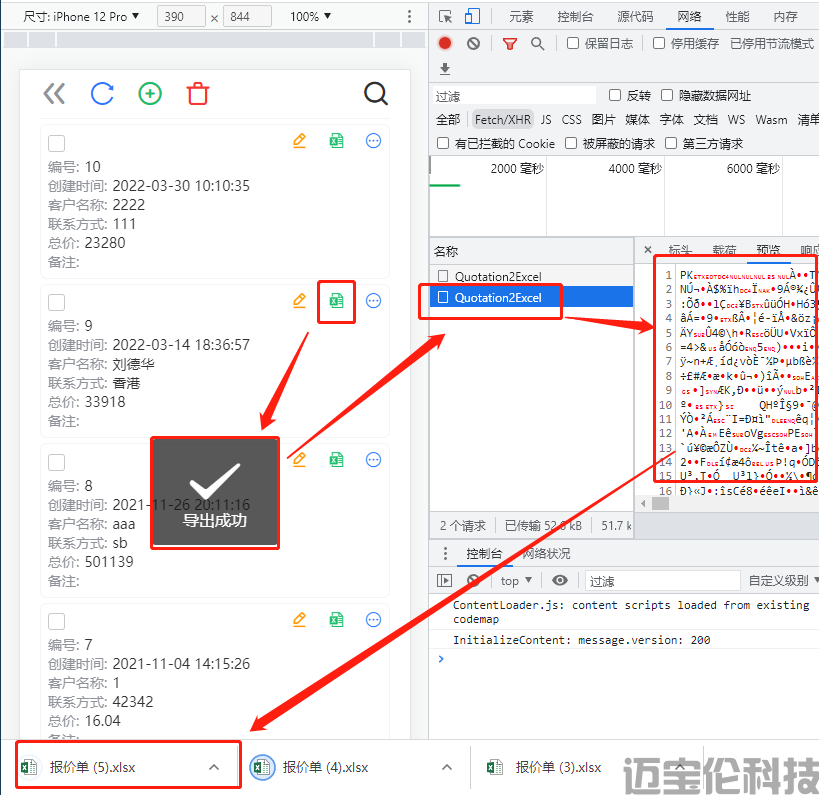This screenshot has height=795, width=819.
Task: Check the checkbox for quotation number 7
Action: (56, 622)
